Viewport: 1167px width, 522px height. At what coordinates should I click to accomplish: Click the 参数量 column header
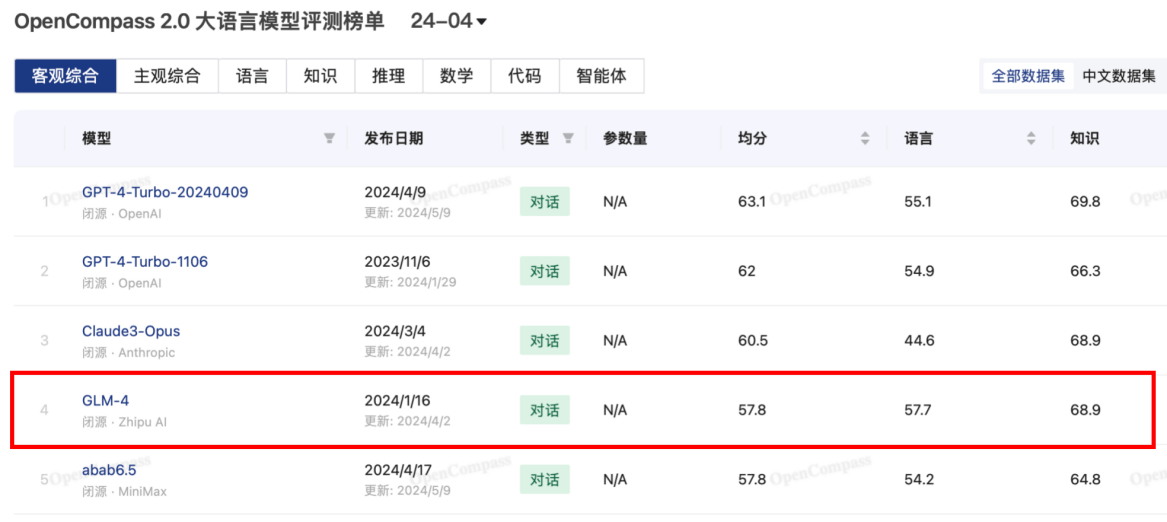(625, 139)
